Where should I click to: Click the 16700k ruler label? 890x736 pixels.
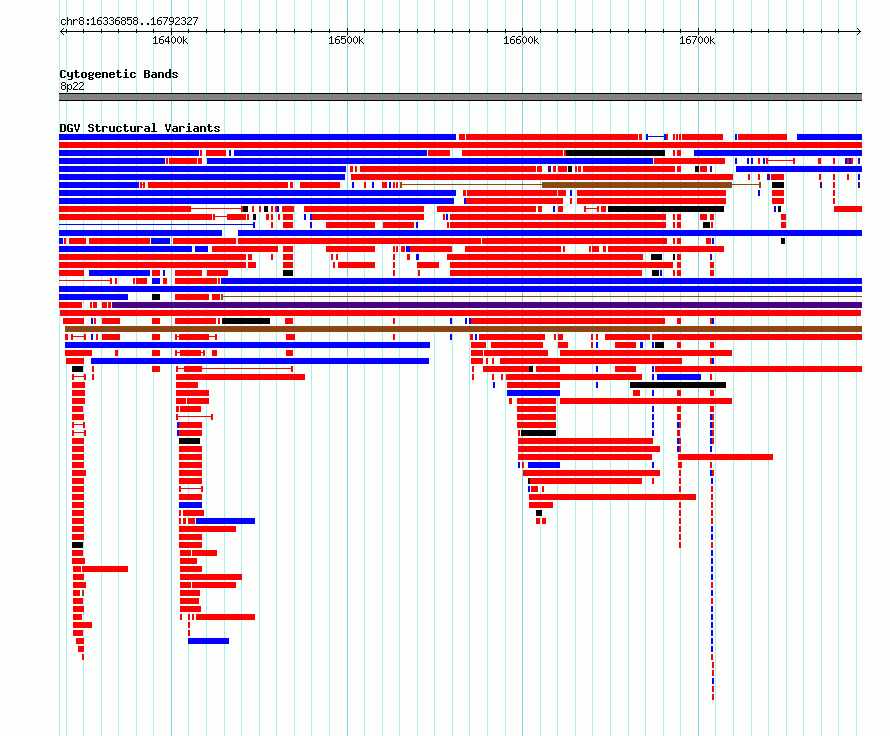(698, 40)
